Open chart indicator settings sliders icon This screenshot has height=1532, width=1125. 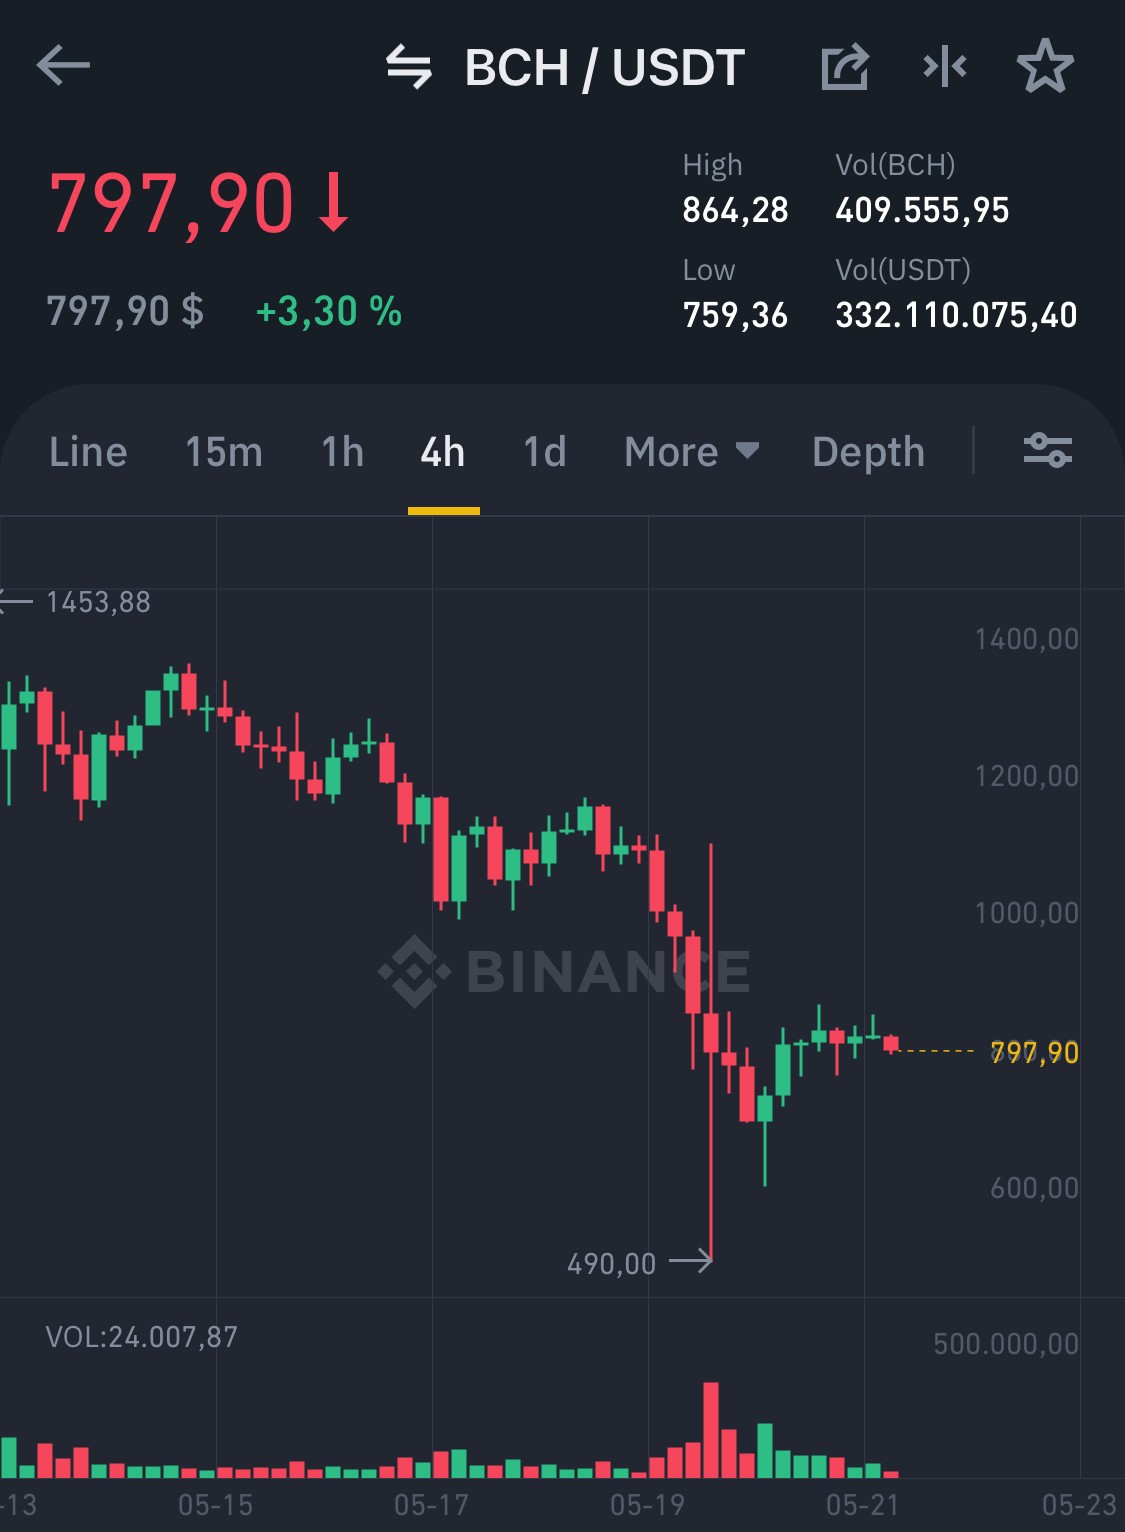click(1048, 451)
